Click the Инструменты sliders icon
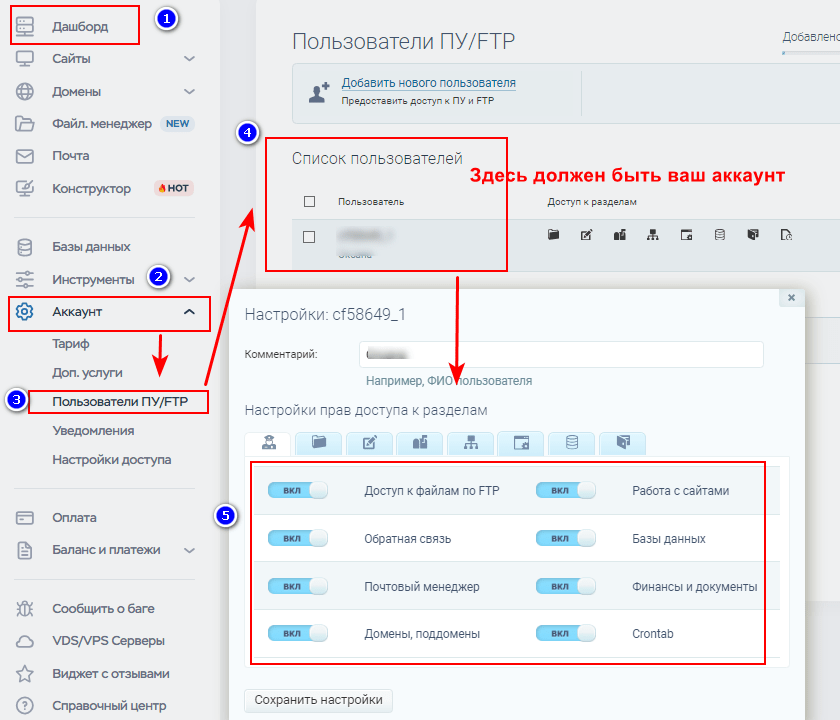Viewport: 840px width, 720px height. click(25, 280)
